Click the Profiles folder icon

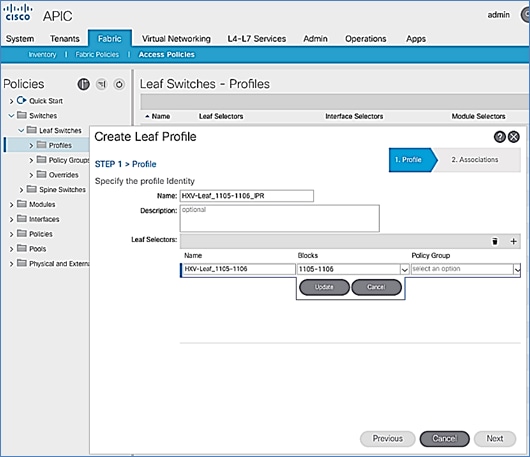click(42, 145)
